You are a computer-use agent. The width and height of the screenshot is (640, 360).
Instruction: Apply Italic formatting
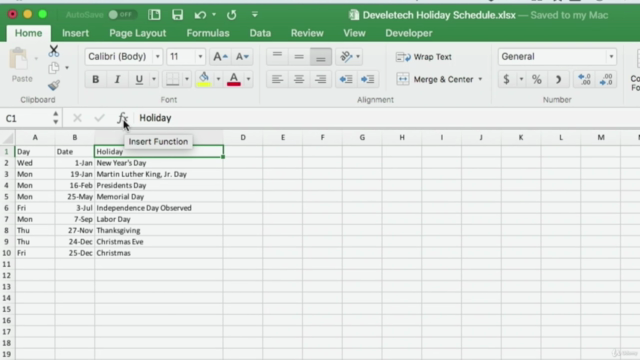(117, 79)
